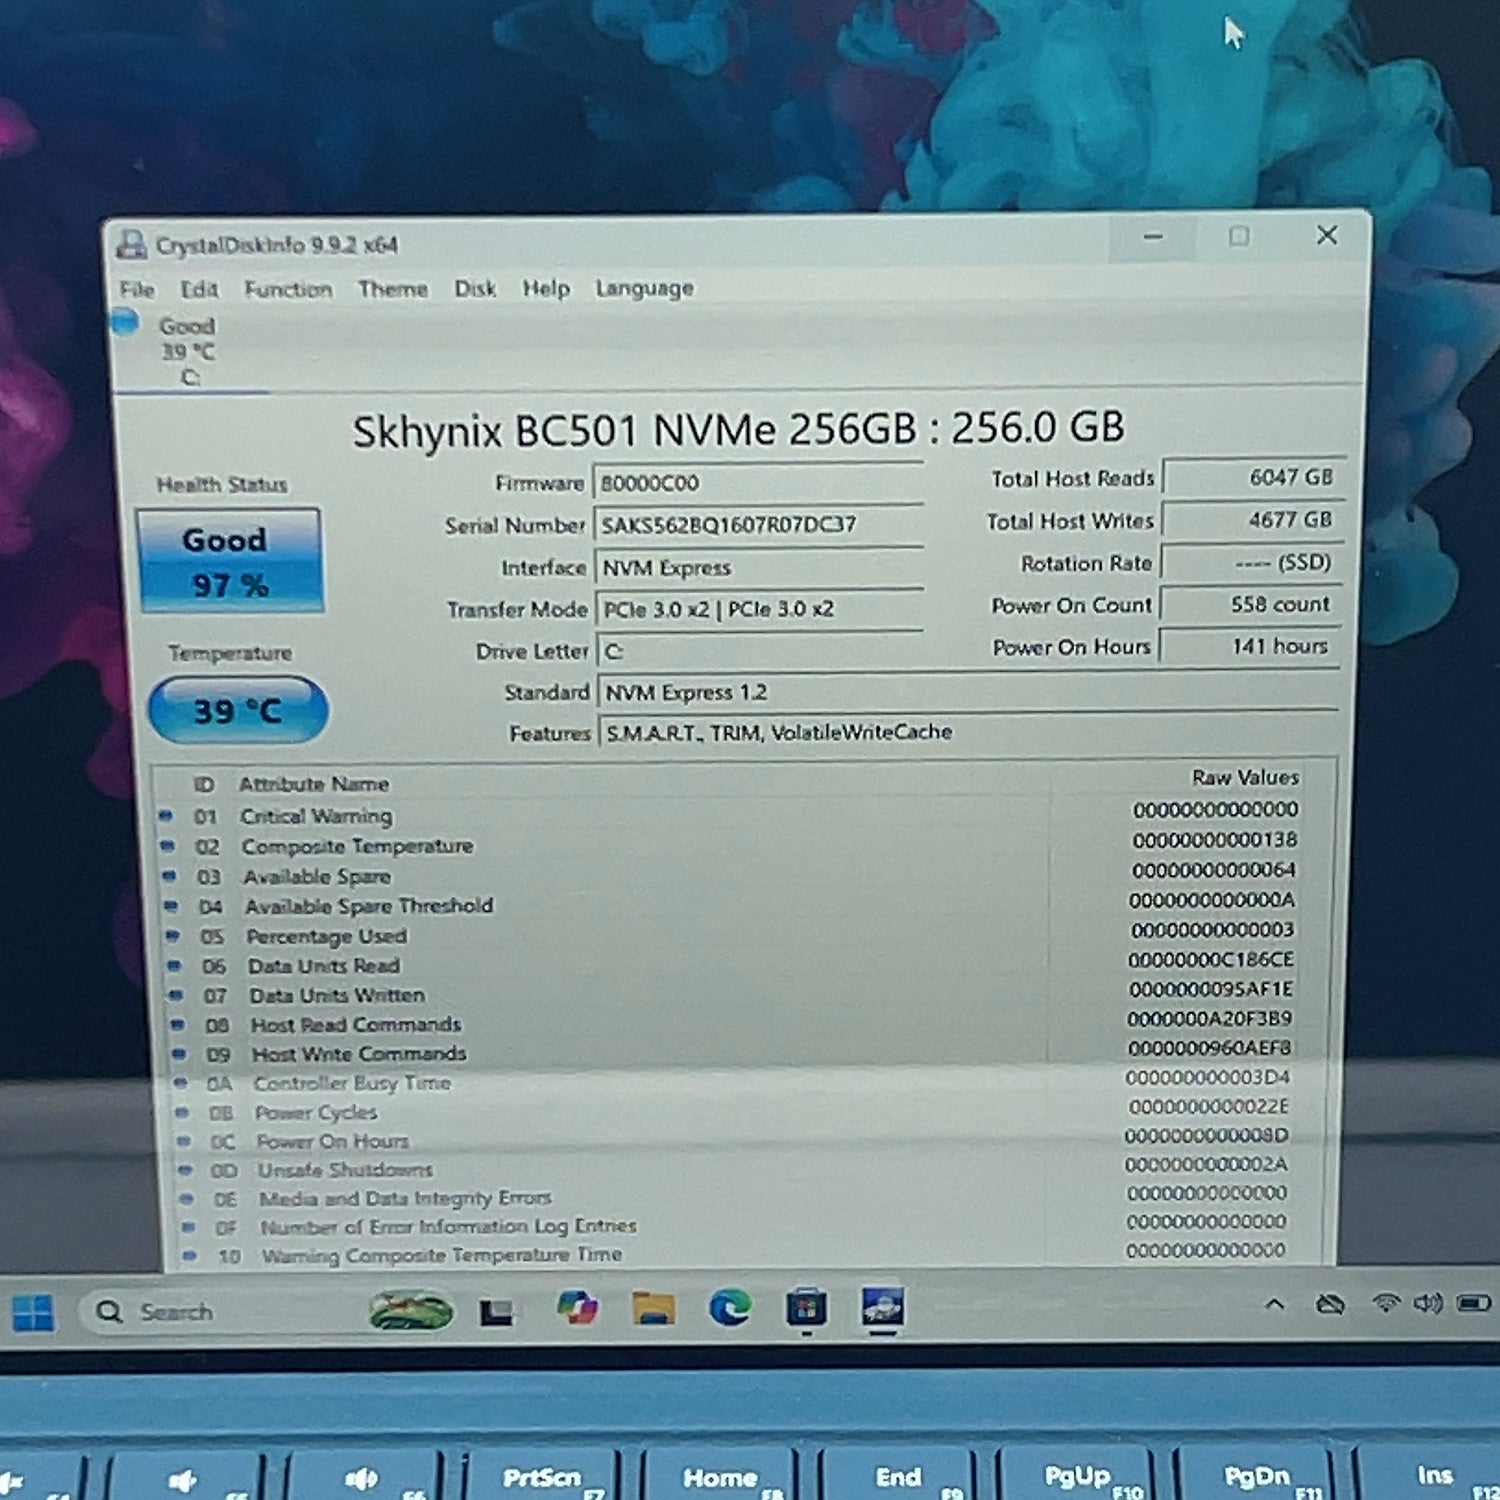
Task: Click the Serial Number value field
Action: pyautogui.click(x=758, y=525)
